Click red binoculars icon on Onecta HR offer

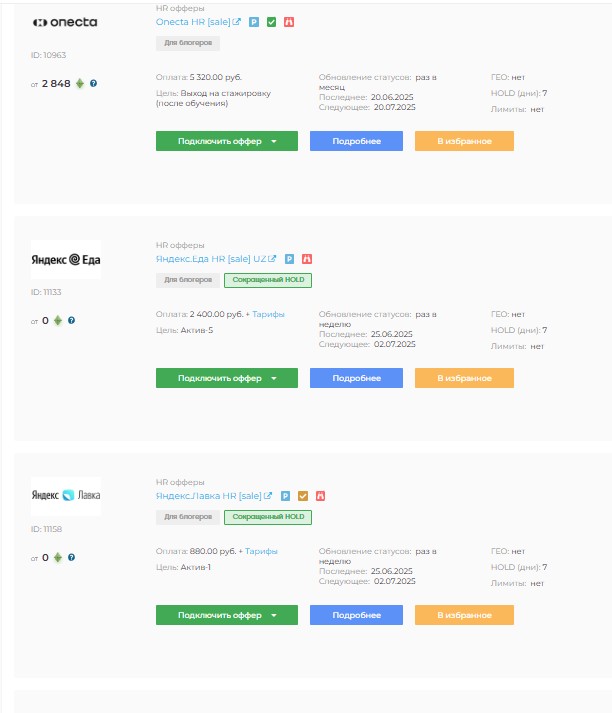coord(289,22)
